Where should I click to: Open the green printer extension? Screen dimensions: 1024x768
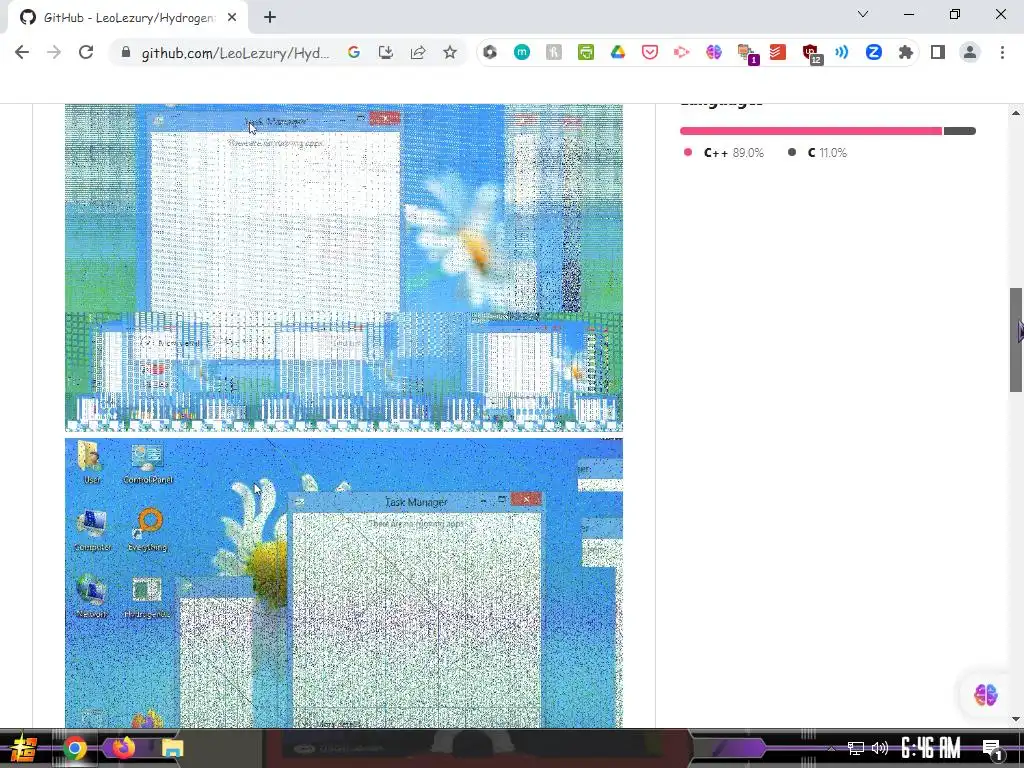click(x=586, y=52)
